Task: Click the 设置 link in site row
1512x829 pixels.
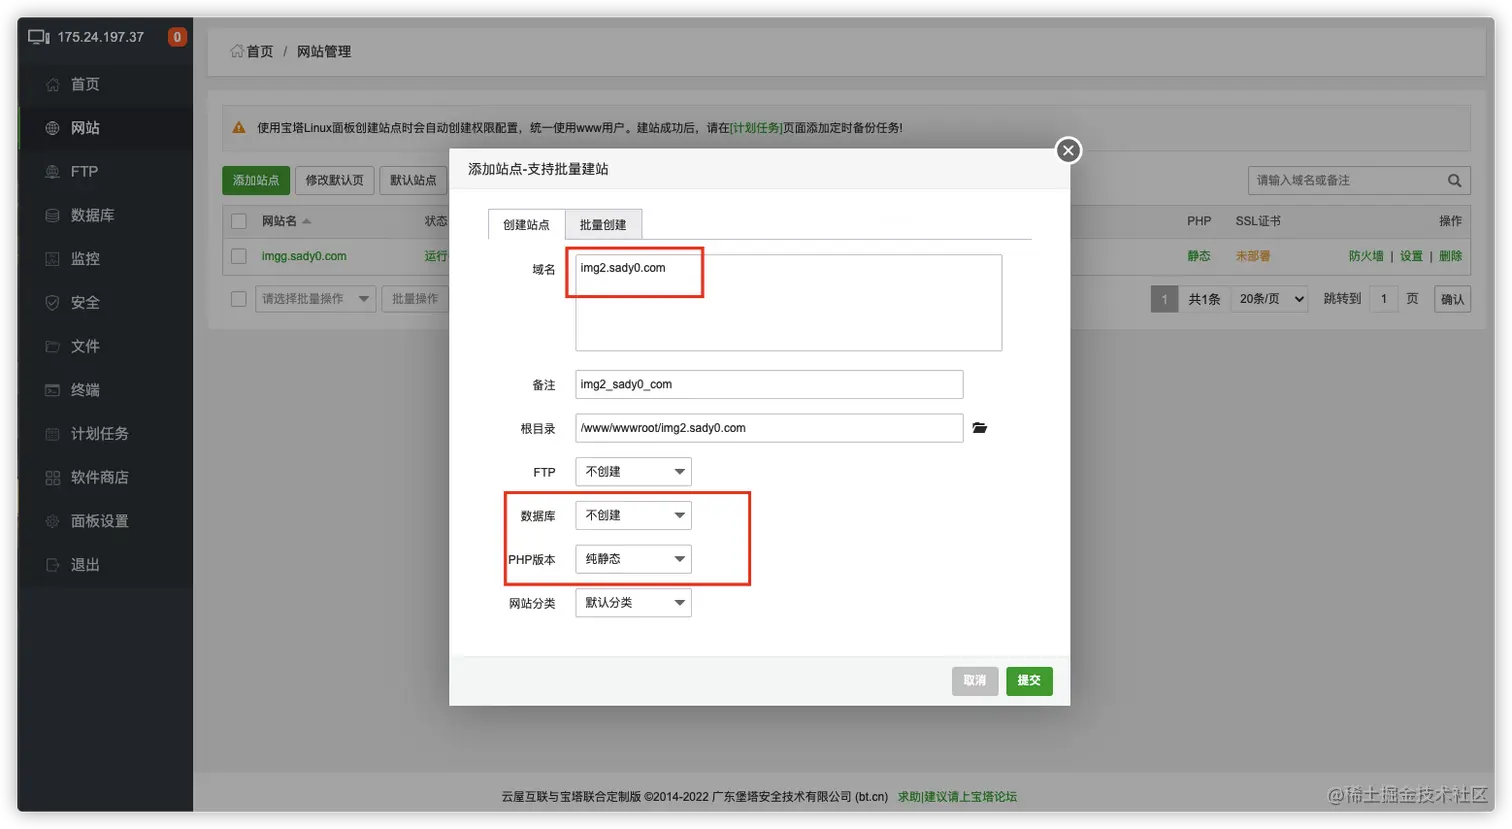Action: click(x=1411, y=256)
